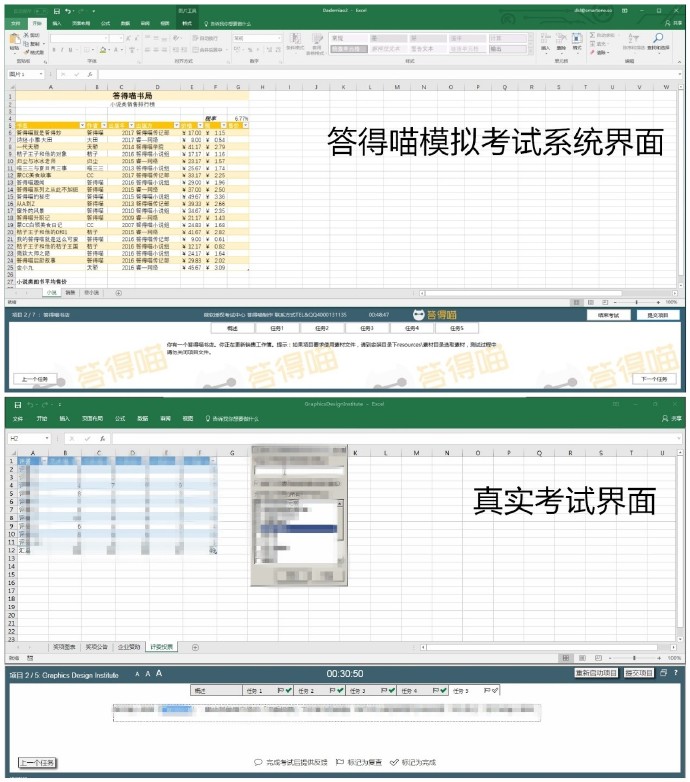The height and width of the screenshot is (782, 690).
Task: Click 结束考试 button in mock exam
Action: (x=608, y=315)
